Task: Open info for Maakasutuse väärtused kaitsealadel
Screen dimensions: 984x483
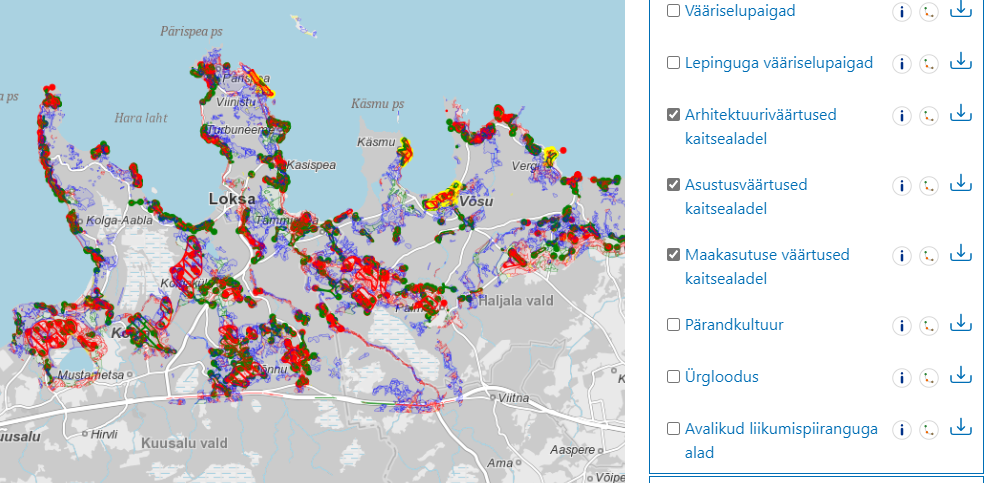Action: (x=902, y=255)
